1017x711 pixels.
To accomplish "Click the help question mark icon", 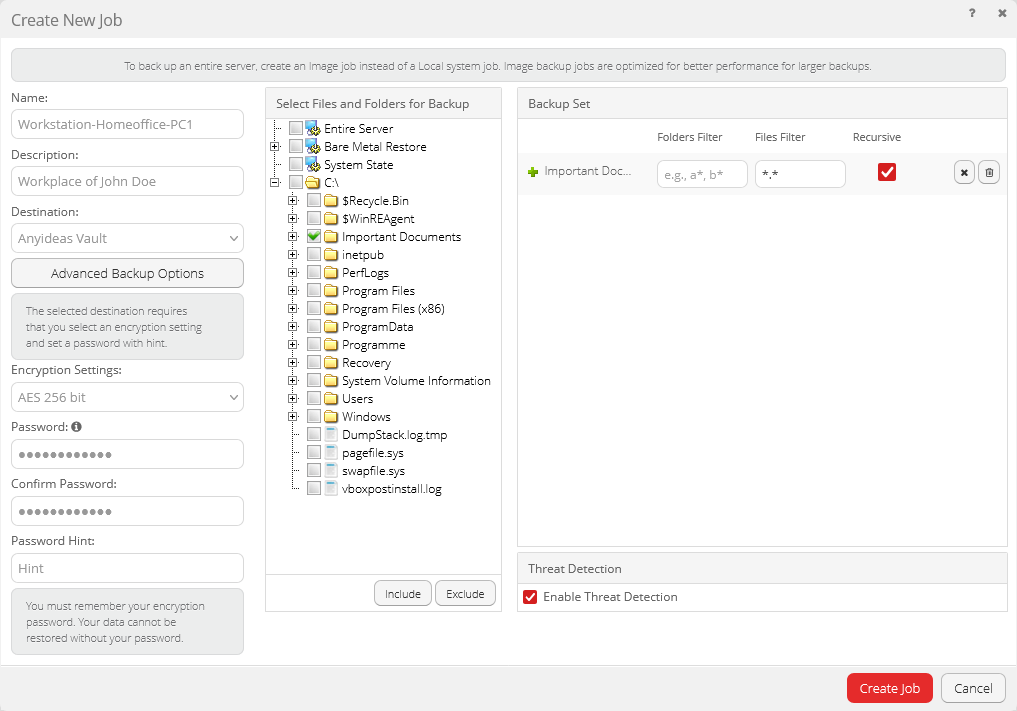I will click(x=972, y=14).
